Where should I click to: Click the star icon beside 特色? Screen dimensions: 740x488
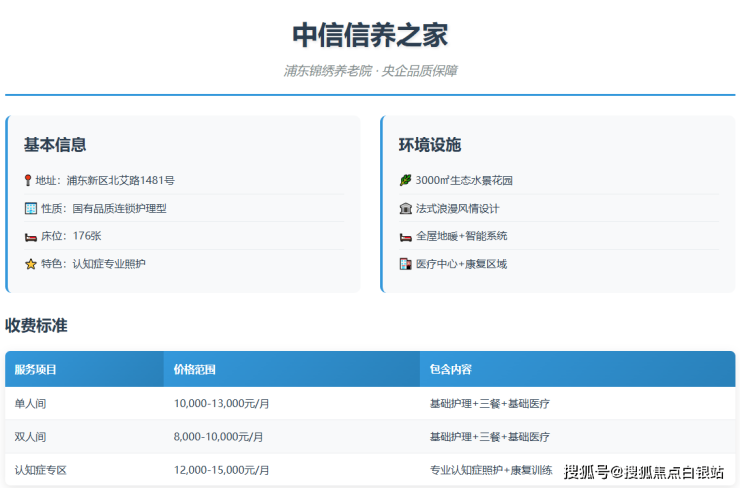30,264
